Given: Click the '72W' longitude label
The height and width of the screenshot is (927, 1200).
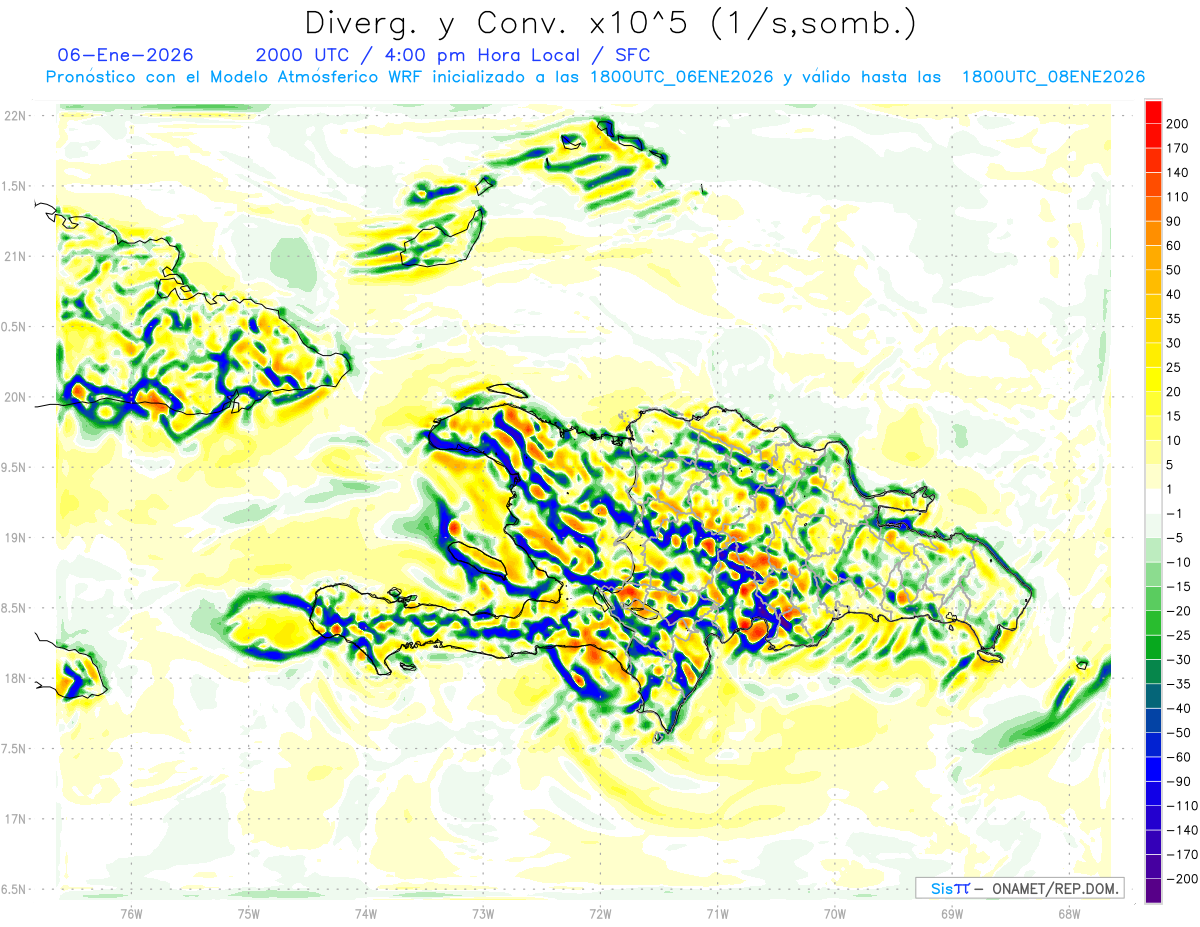Looking at the screenshot, I should tap(600, 913).
